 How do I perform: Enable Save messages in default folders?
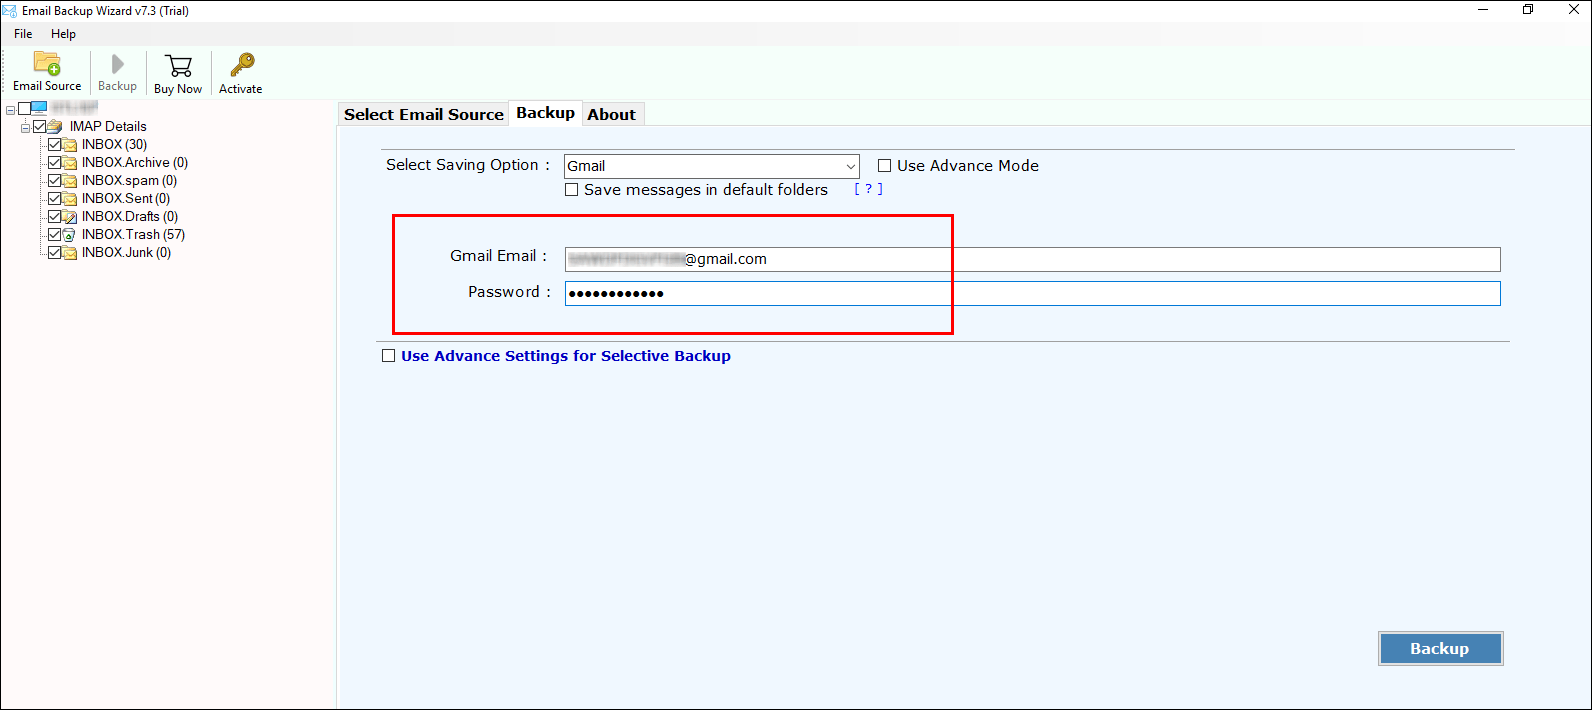tap(572, 190)
